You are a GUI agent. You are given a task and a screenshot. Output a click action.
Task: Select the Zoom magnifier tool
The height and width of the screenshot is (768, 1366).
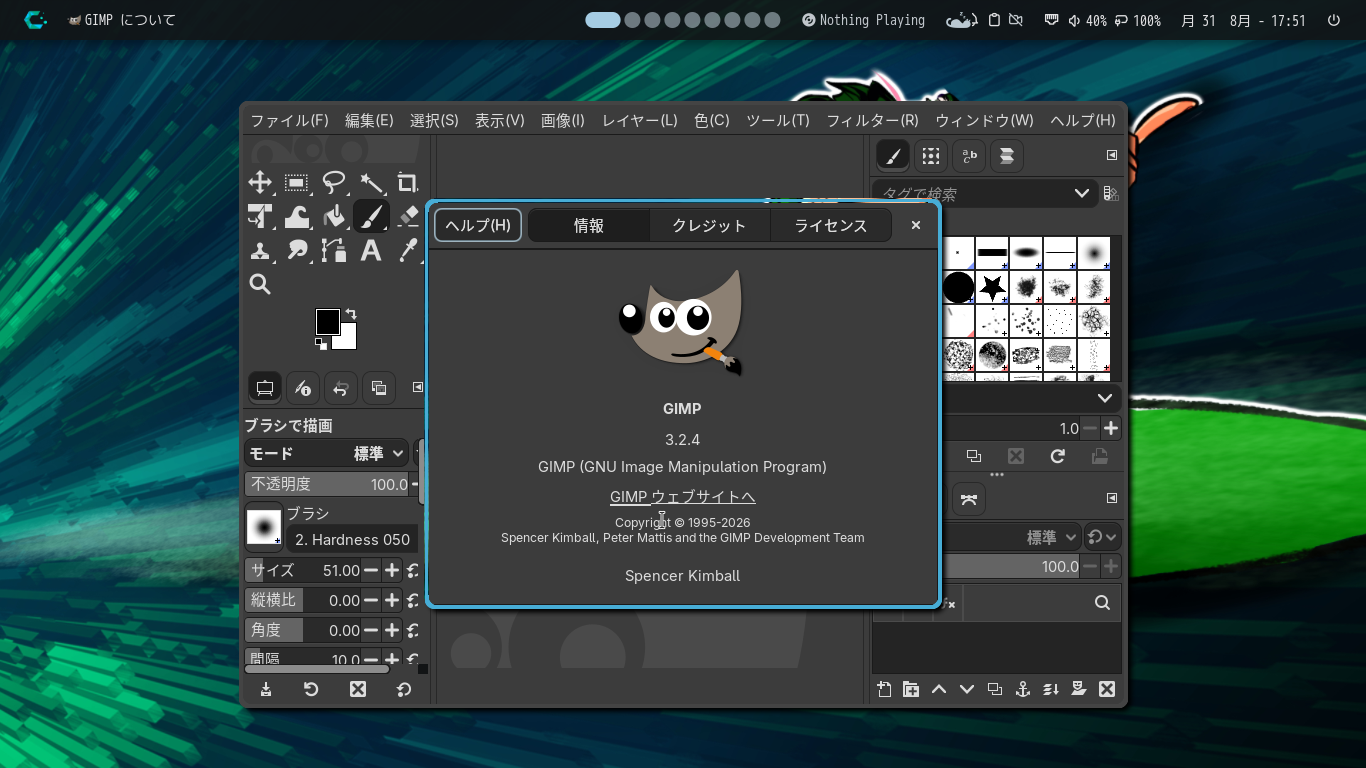pos(260,284)
